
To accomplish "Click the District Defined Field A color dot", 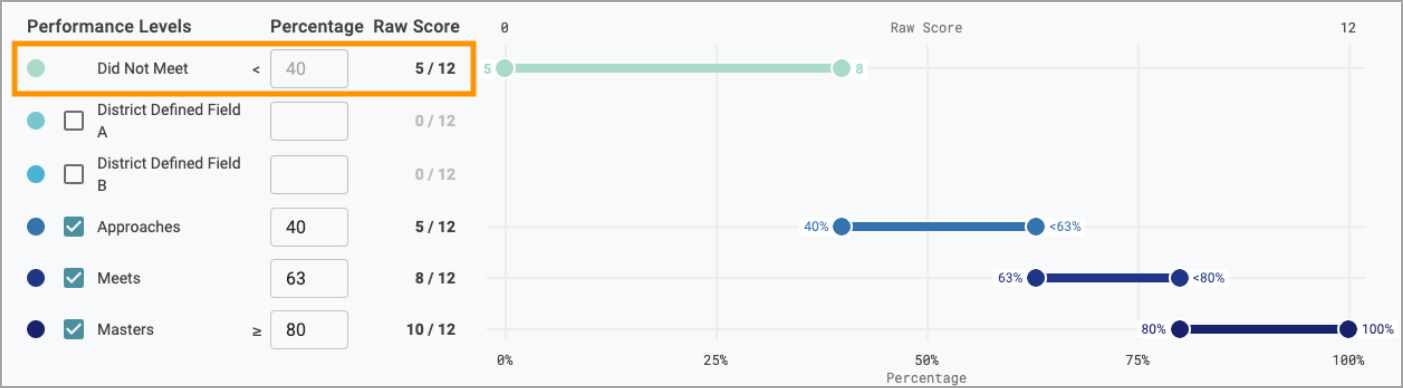I will (36, 121).
